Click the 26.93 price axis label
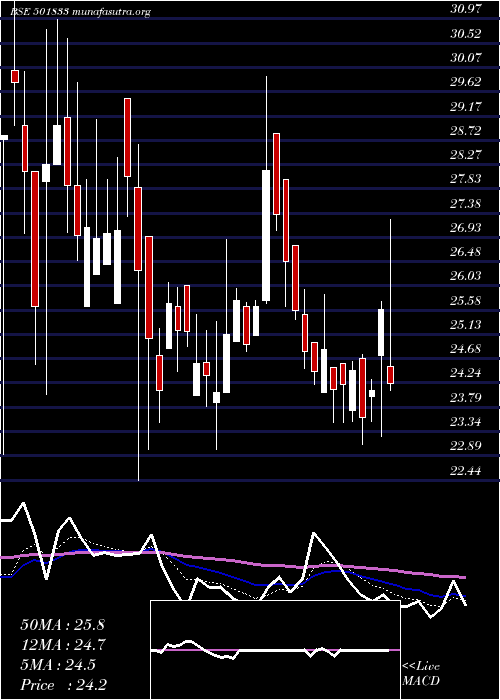The width and height of the screenshot is (500, 700). (466, 227)
